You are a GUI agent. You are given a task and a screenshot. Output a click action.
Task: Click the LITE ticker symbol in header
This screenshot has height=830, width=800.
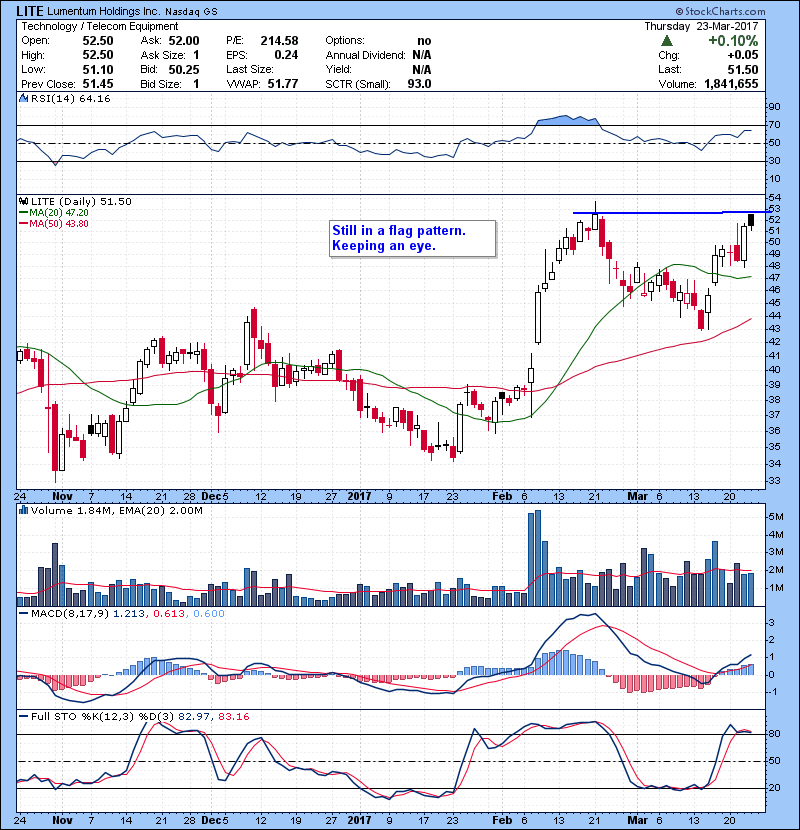click(x=33, y=10)
